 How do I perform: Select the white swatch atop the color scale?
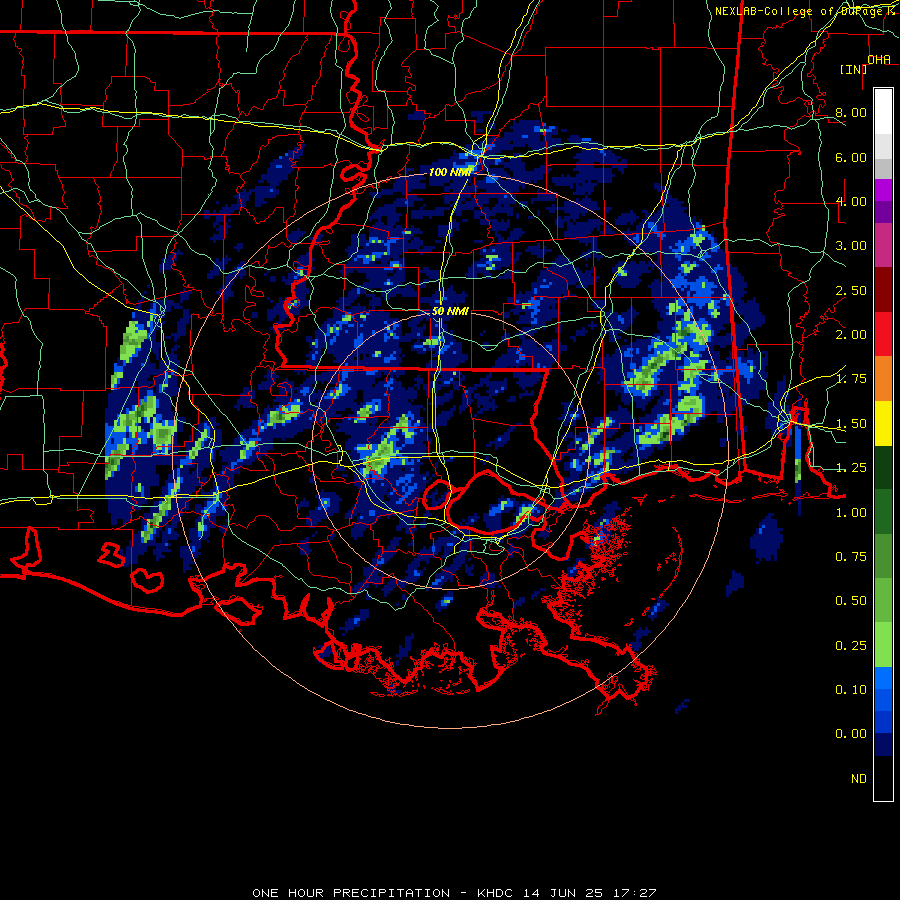883,112
